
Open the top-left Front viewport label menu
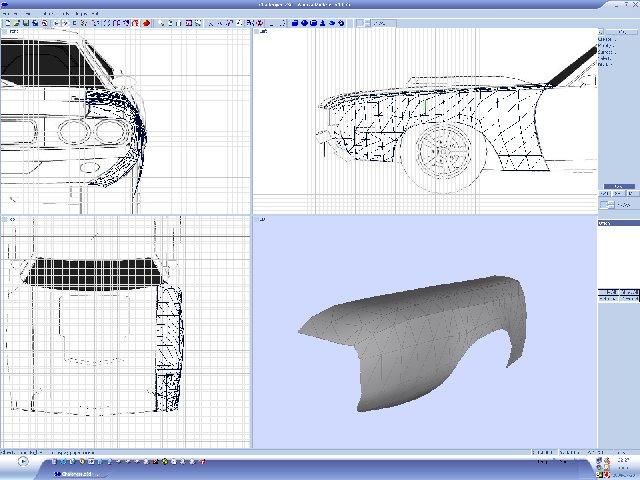coord(12,32)
